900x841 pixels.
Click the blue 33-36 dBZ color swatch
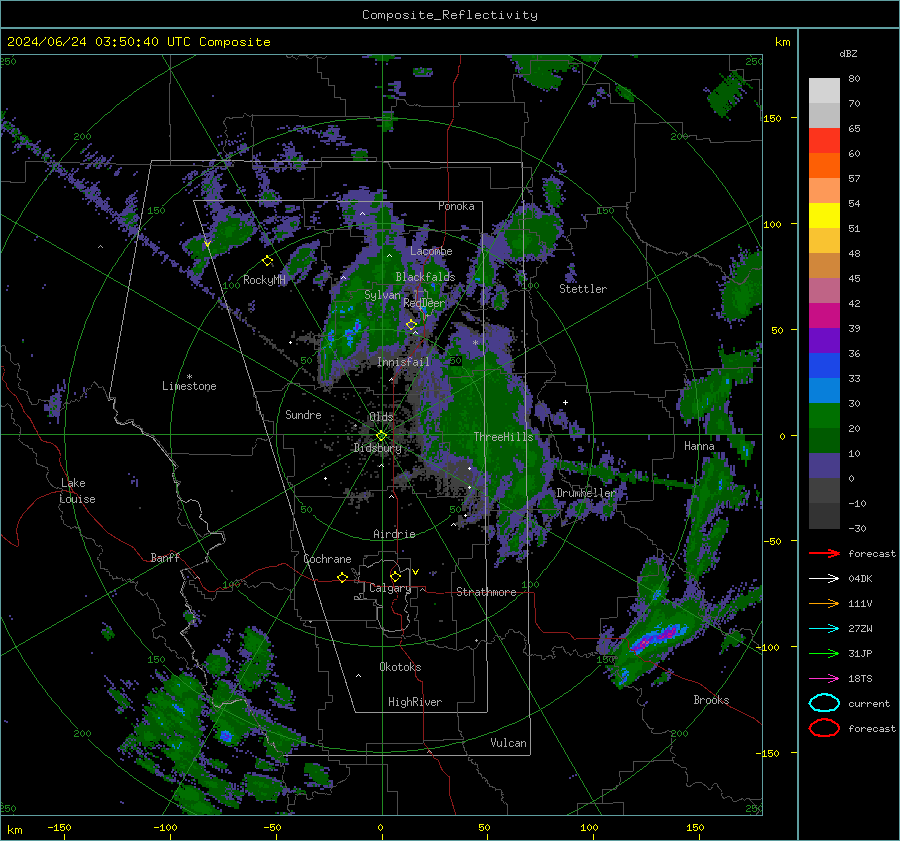pos(824,365)
